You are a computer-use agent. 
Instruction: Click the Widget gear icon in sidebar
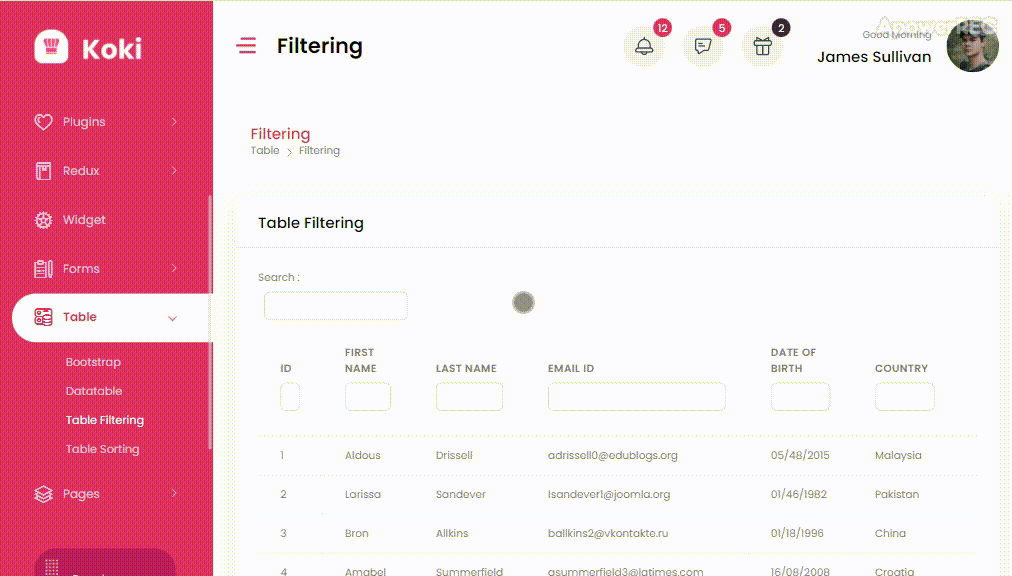coord(43,220)
